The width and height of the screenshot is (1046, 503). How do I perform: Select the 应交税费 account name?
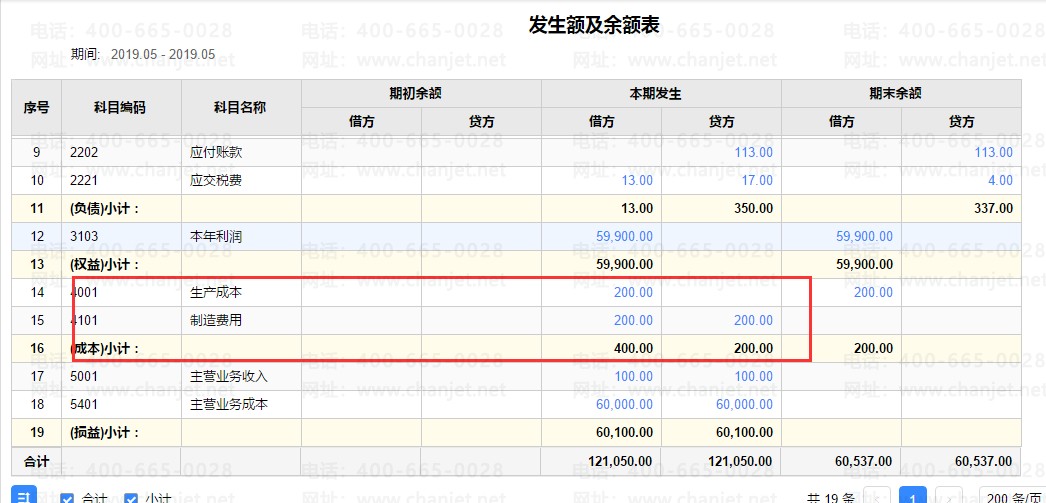pyautogui.click(x=215, y=180)
